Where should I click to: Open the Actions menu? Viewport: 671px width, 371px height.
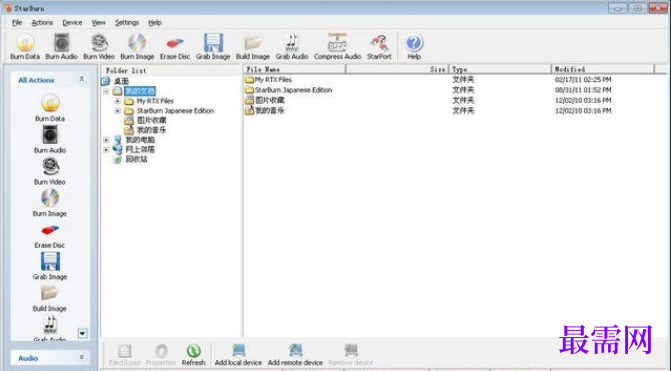coord(42,23)
